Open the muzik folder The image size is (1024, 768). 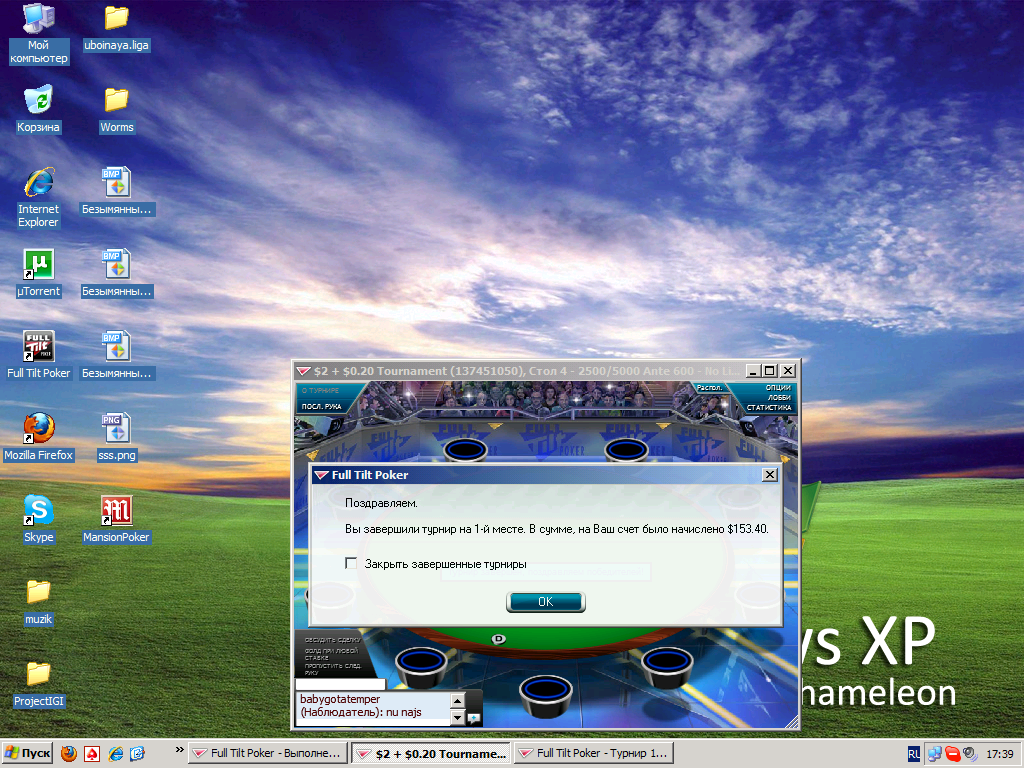39,601
